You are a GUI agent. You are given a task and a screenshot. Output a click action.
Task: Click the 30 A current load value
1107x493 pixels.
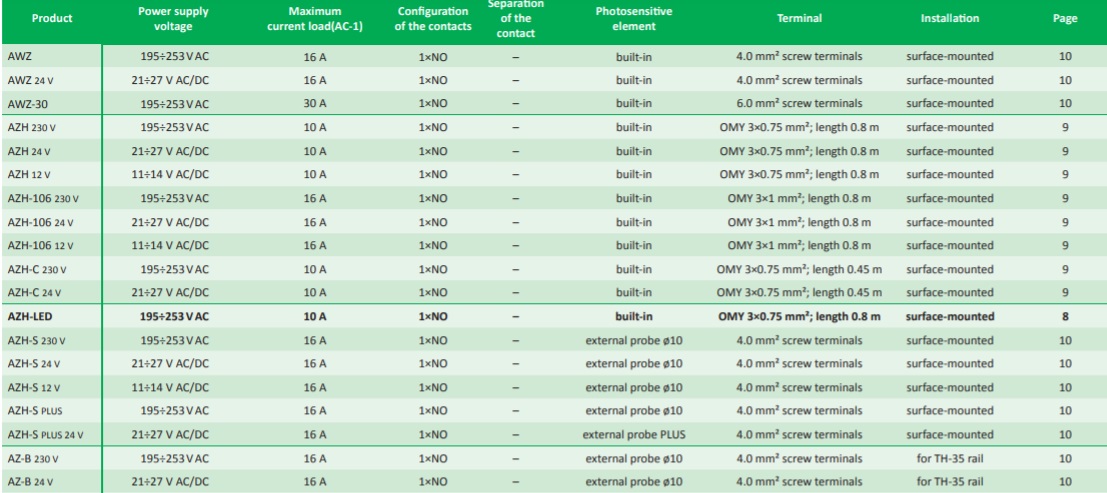(x=315, y=104)
